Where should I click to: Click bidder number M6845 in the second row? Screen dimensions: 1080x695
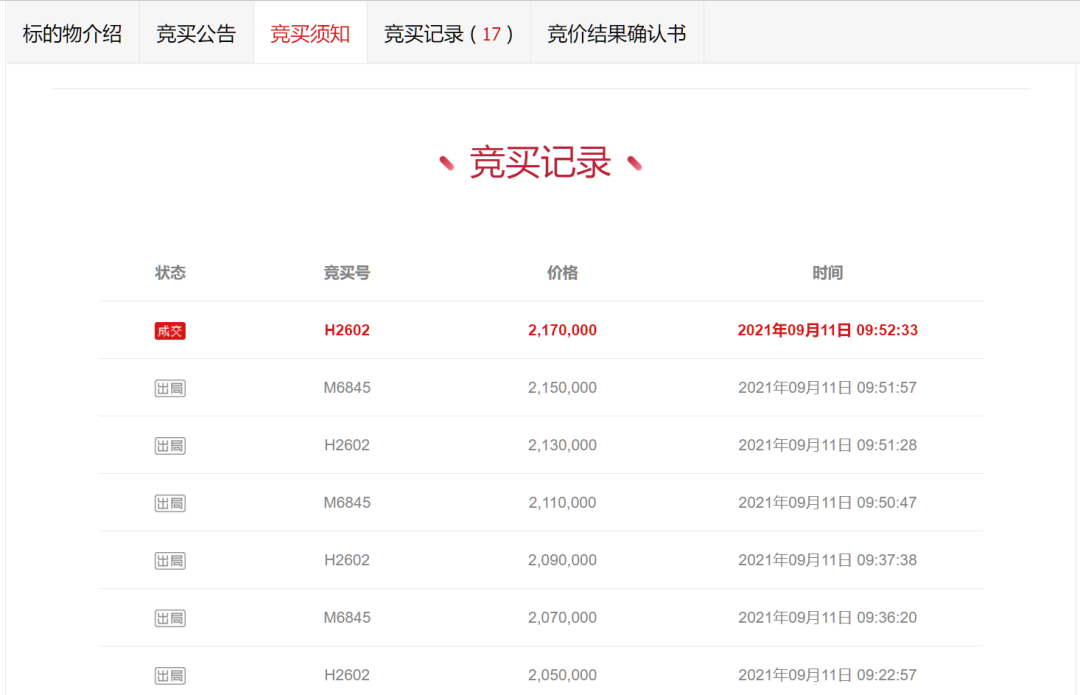(345, 387)
